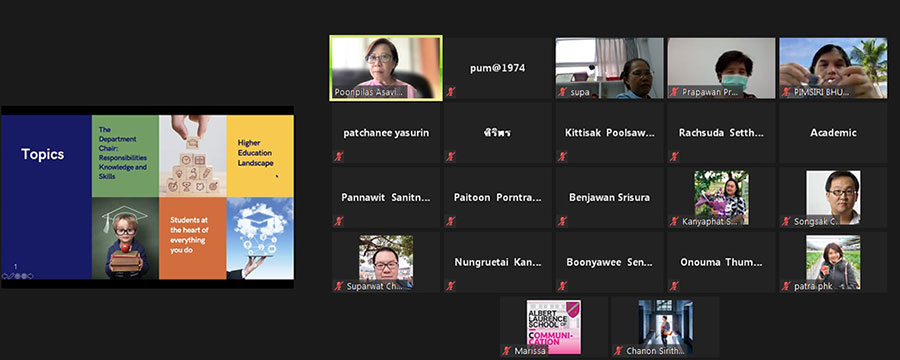The height and width of the screenshot is (360, 900).
Task: Select PIMSIRI BHU participant video tile
Action: [x=833, y=68]
